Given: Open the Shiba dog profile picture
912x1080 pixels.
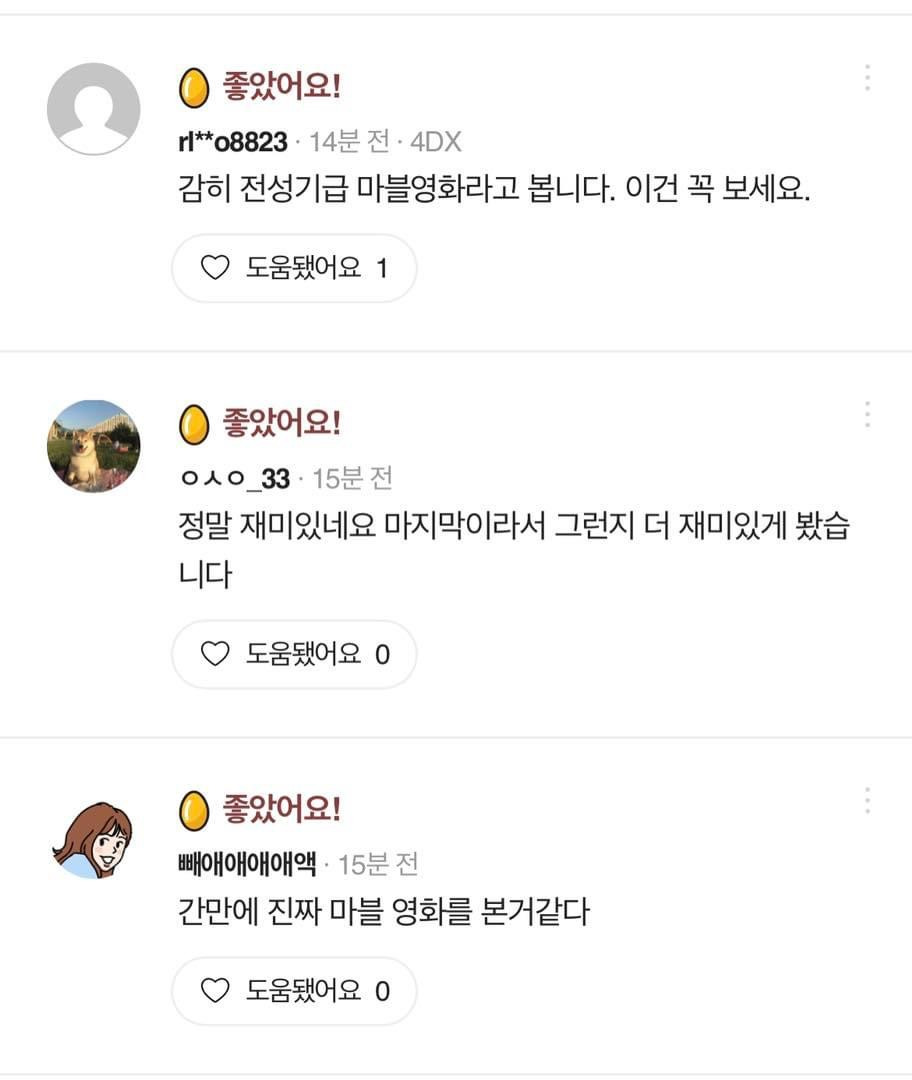Looking at the screenshot, I should [x=94, y=446].
